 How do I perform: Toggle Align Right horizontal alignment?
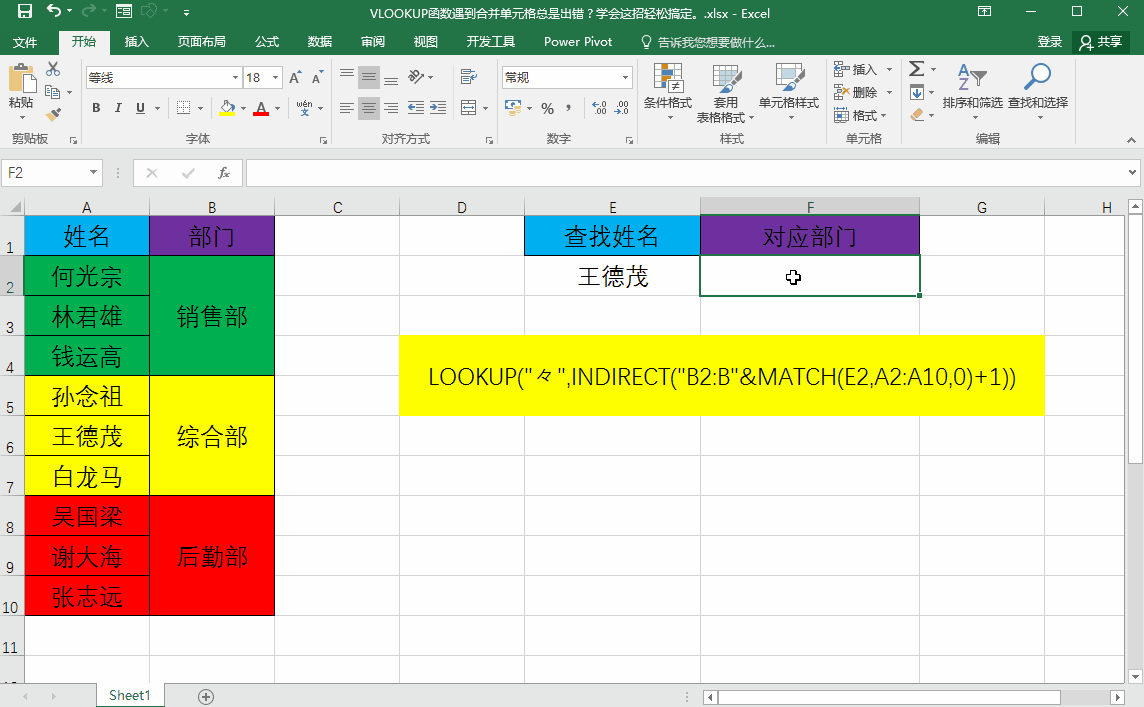coord(391,108)
